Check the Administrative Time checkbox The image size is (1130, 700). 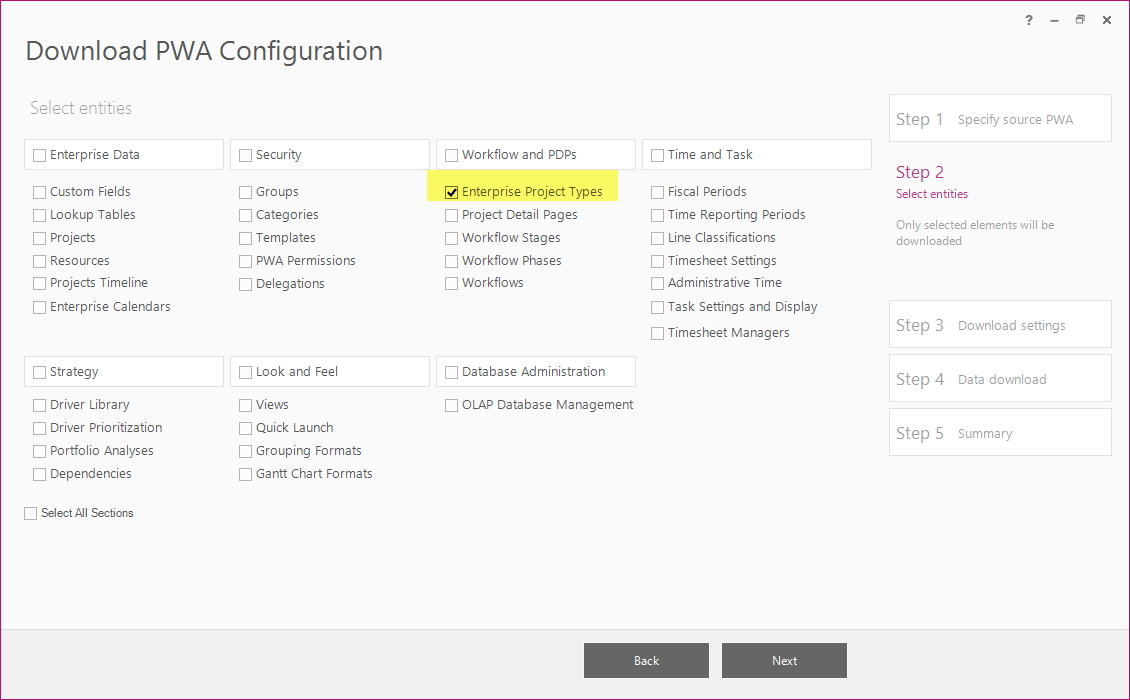[x=657, y=283]
